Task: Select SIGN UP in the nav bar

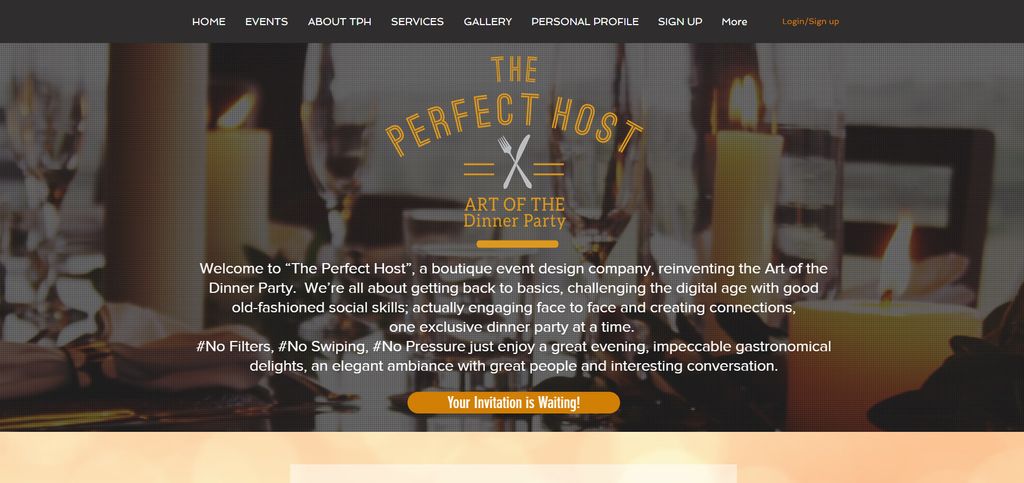Action: 680,22
